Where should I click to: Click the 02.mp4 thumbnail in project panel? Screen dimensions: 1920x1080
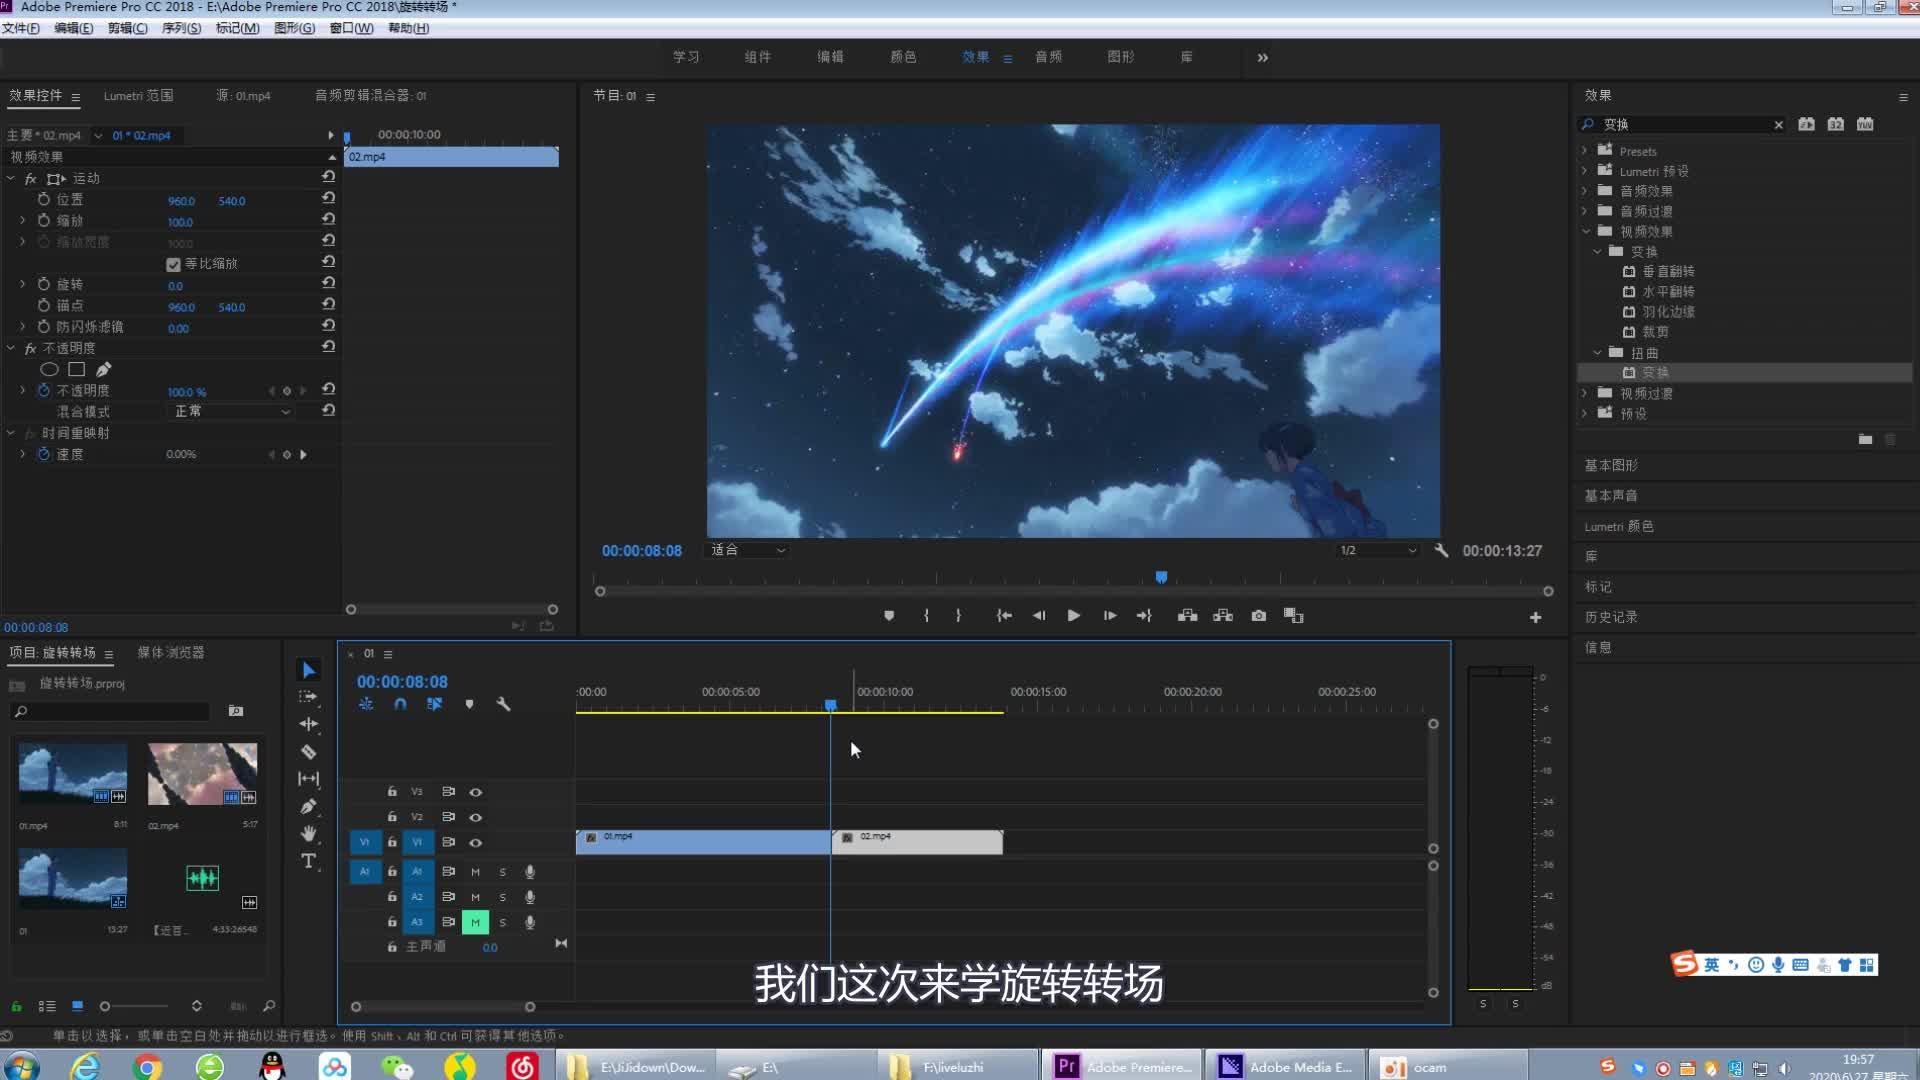pyautogui.click(x=202, y=773)
